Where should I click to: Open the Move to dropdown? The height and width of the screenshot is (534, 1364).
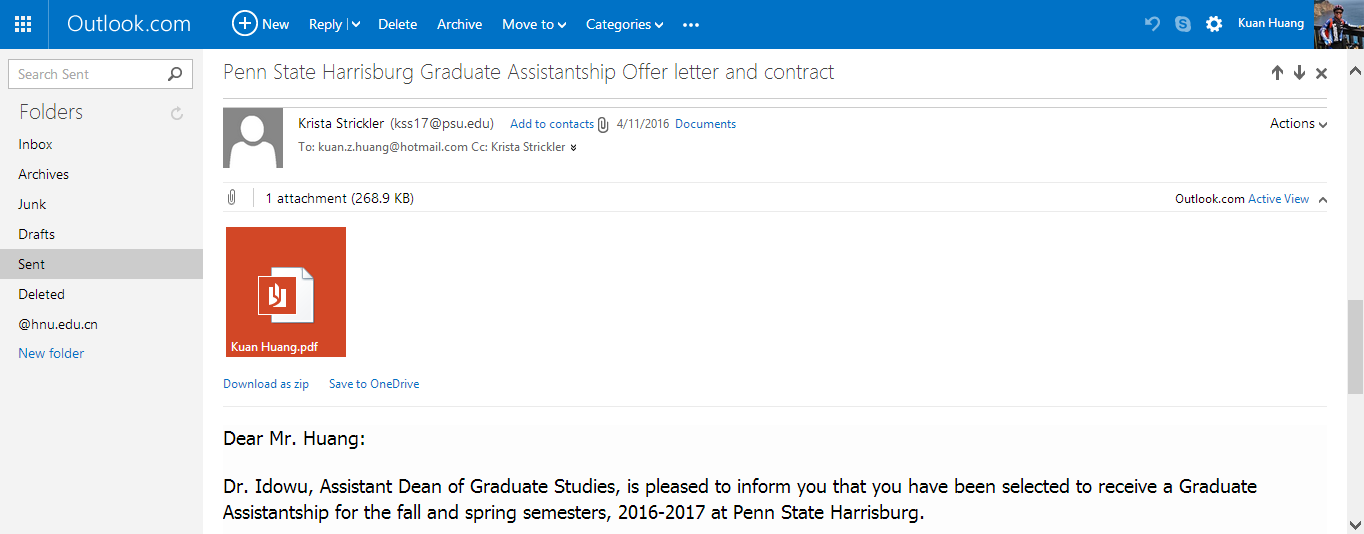[534, 24]
